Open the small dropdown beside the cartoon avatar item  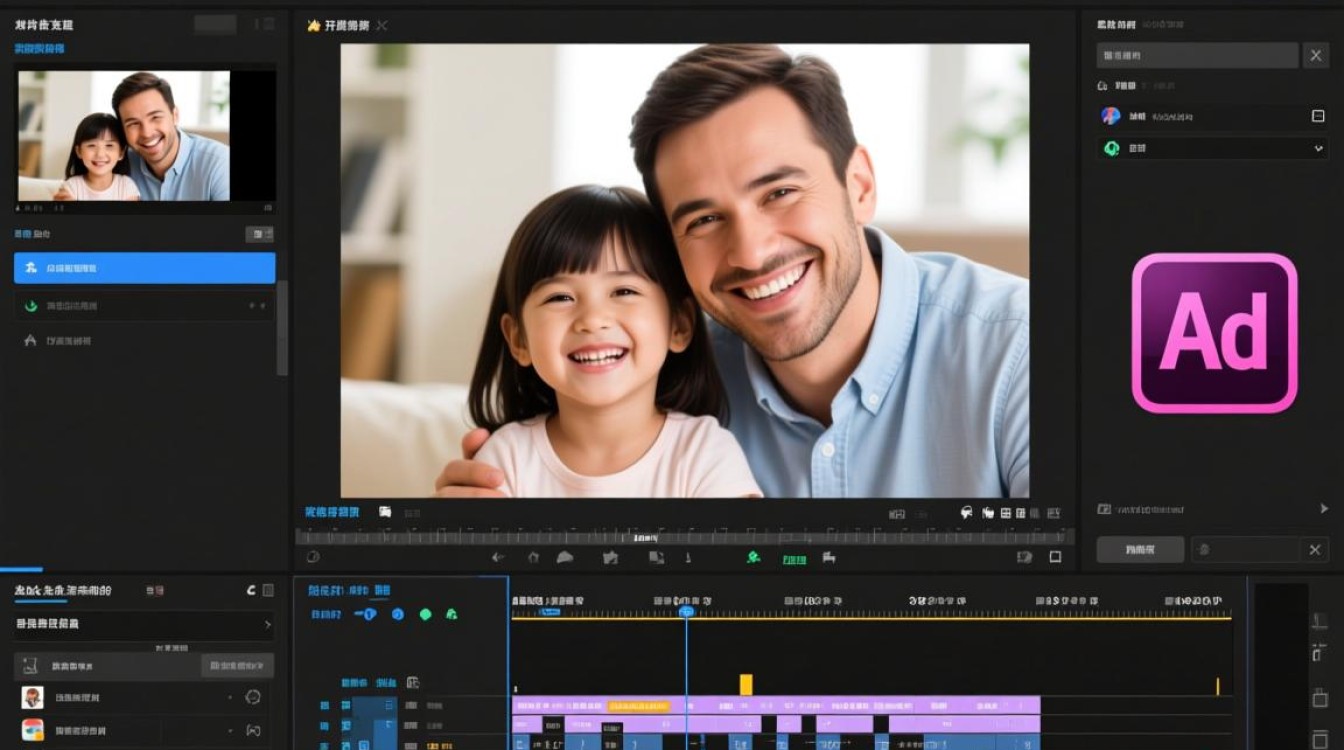tap(230, 697)
